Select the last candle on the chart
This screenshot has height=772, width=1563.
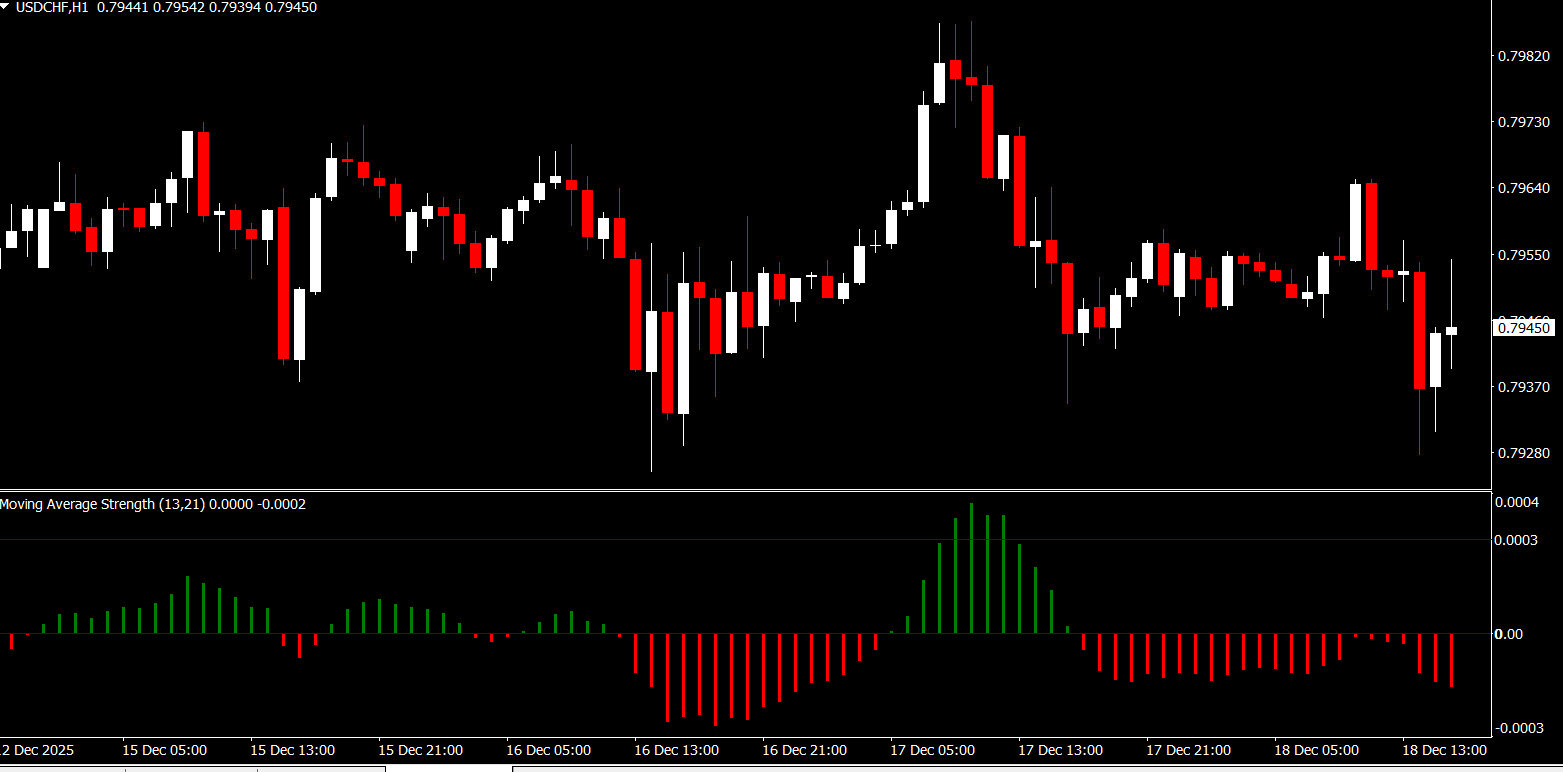point(1451,331)
